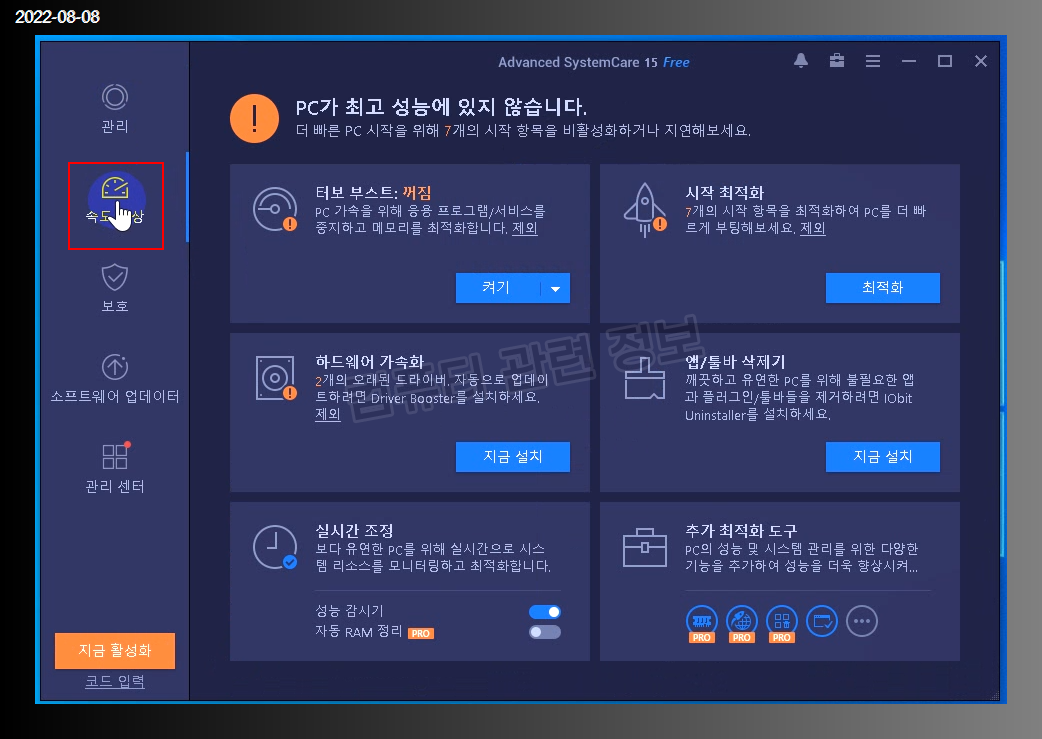Click 제외 link in 시작 최적화 card

coord(813,228)
